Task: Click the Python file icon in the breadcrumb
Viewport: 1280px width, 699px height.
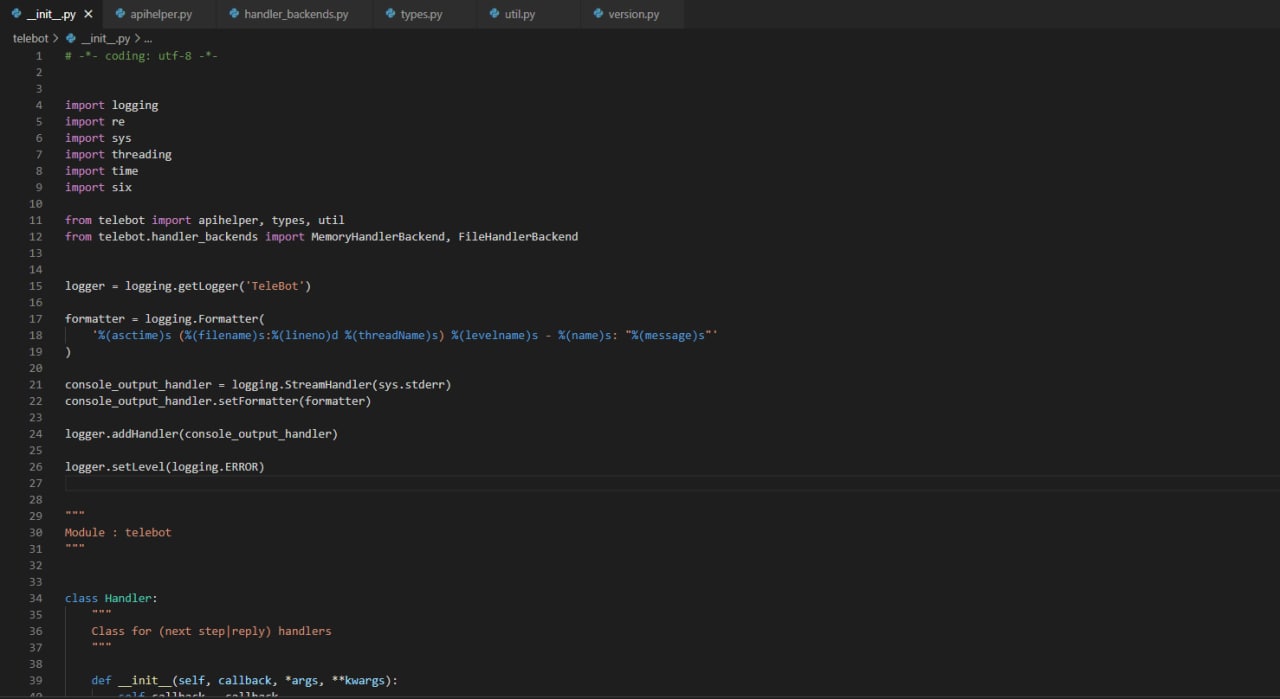Action: [x=70, y=38]
